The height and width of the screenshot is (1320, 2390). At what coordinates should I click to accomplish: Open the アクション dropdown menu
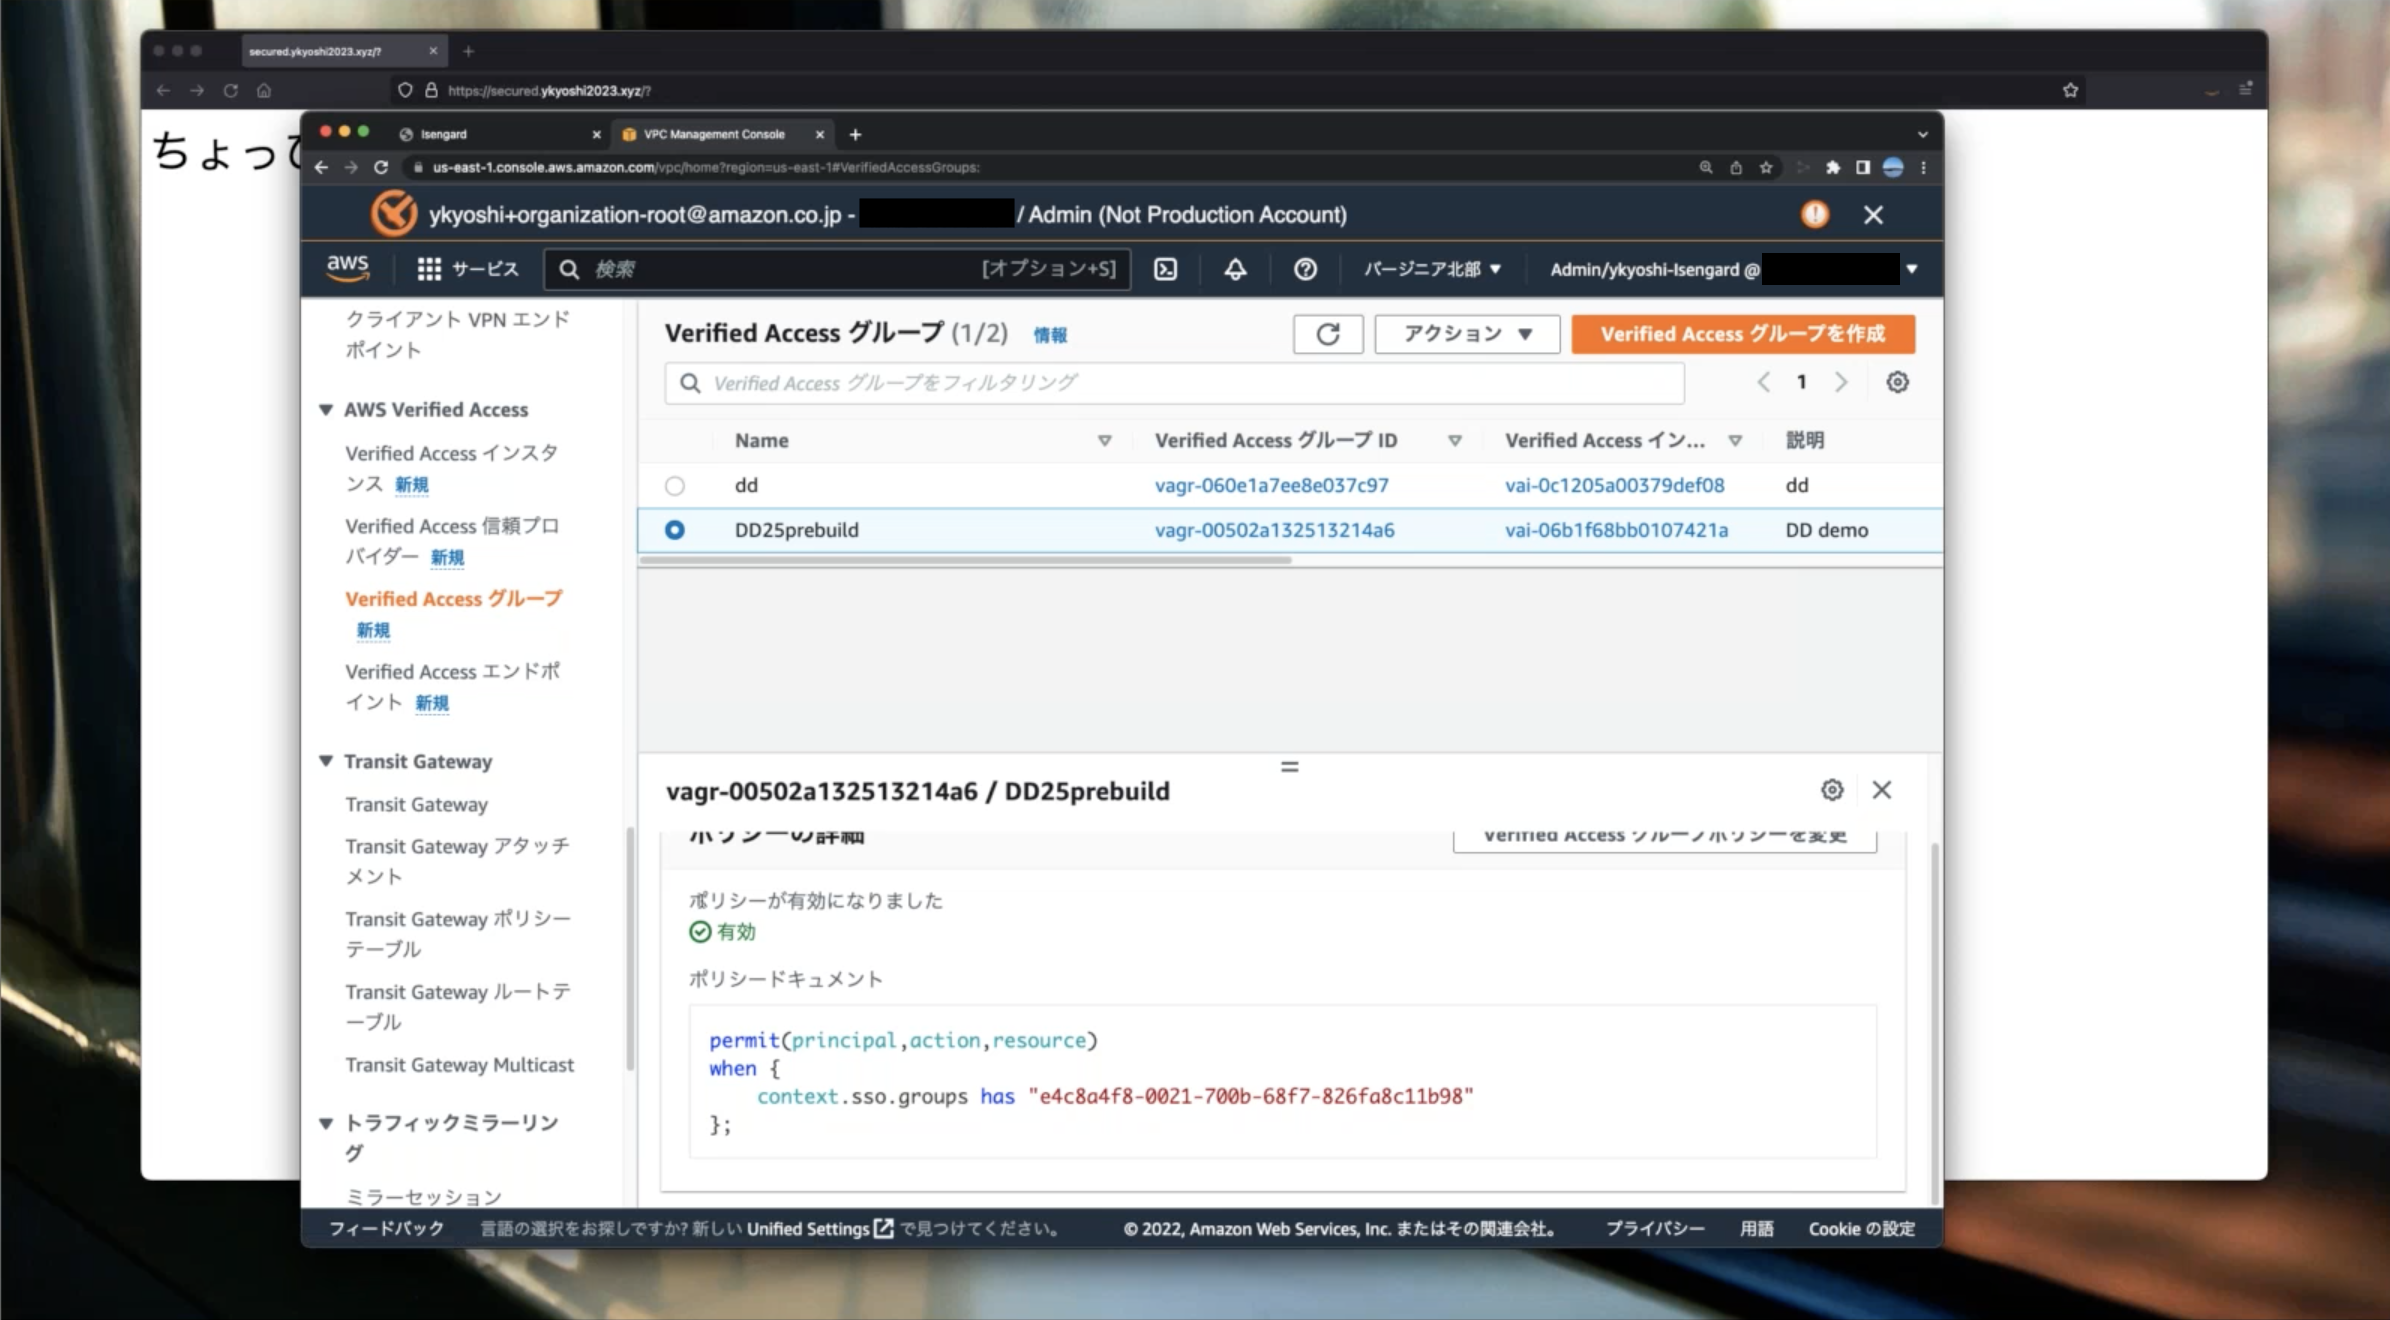pos(1466,334)
